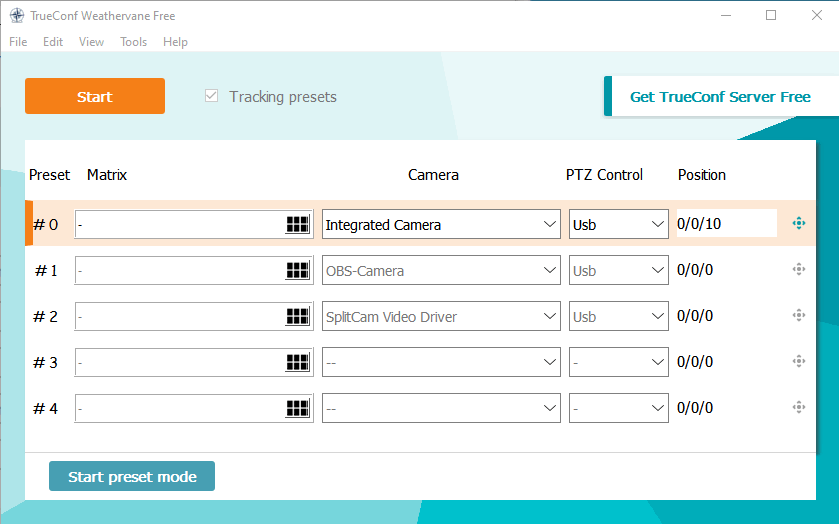
Task: Click position move icon for preset #1
Action: click(799, 269)
